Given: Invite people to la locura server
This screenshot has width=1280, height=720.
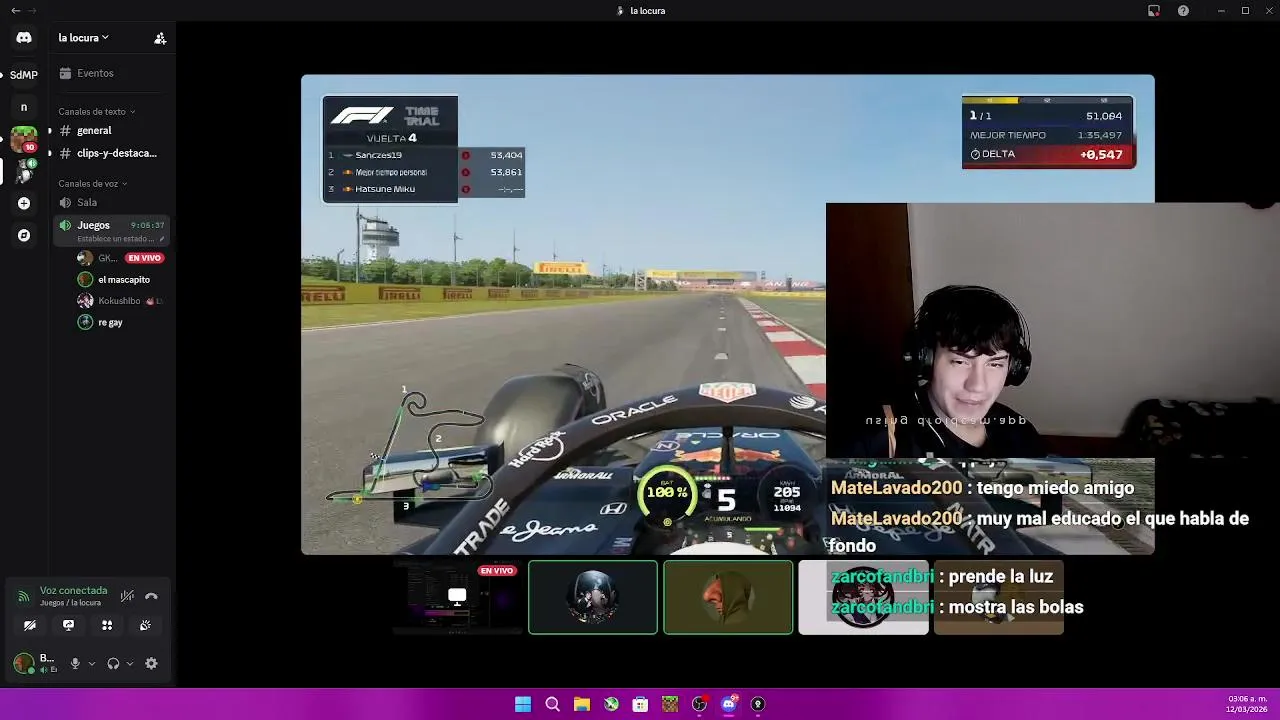Looking at the screenshot, I should 160,38.
